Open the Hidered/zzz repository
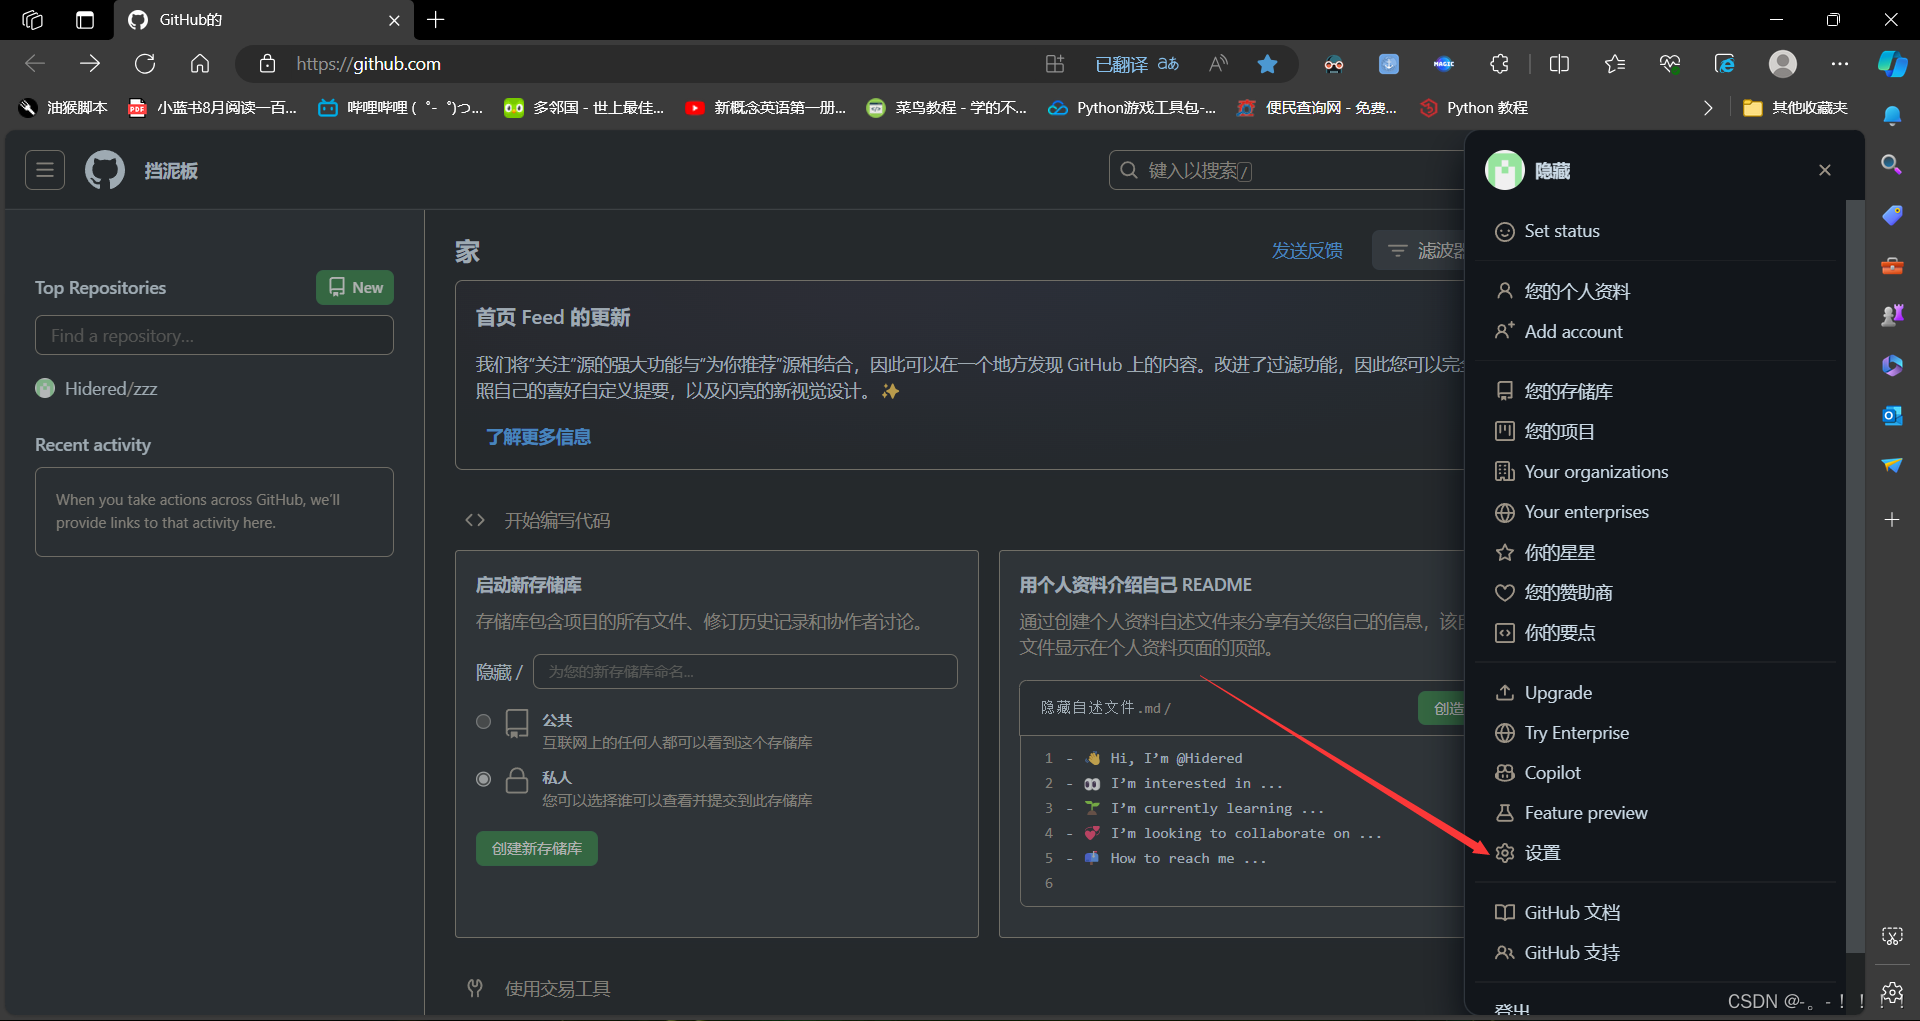1920x1021 pixels. [x=111, y=388]
